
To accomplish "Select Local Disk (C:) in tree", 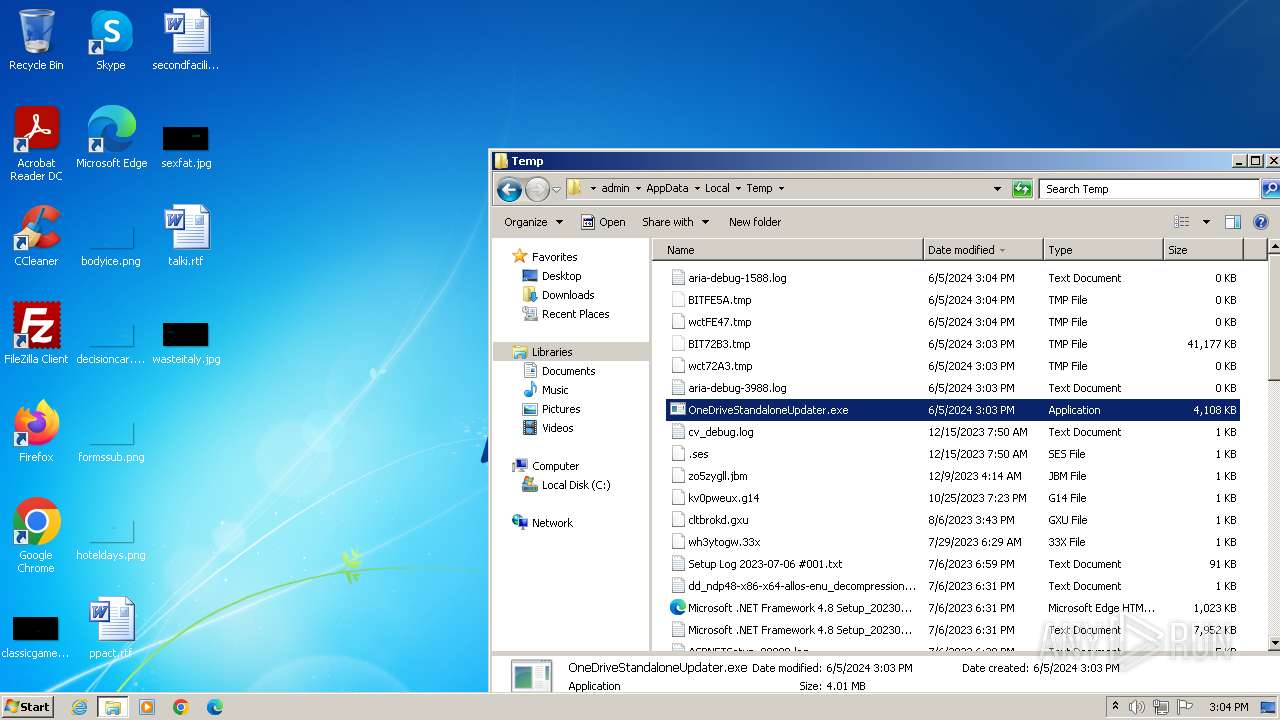I will click(566, 485).
